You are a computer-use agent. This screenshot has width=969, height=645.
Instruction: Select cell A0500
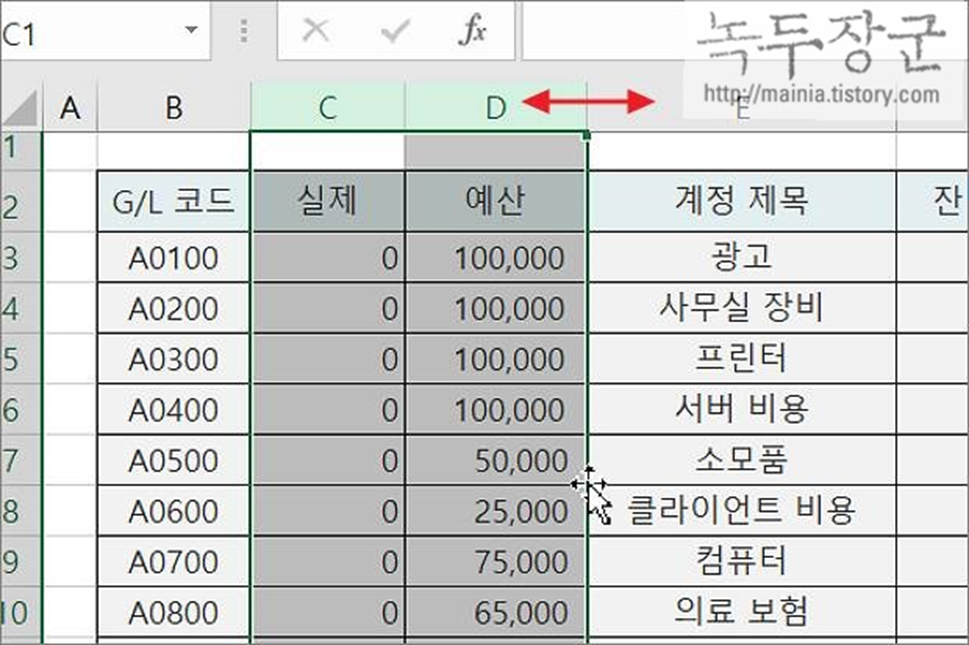[x=174, y=460]
